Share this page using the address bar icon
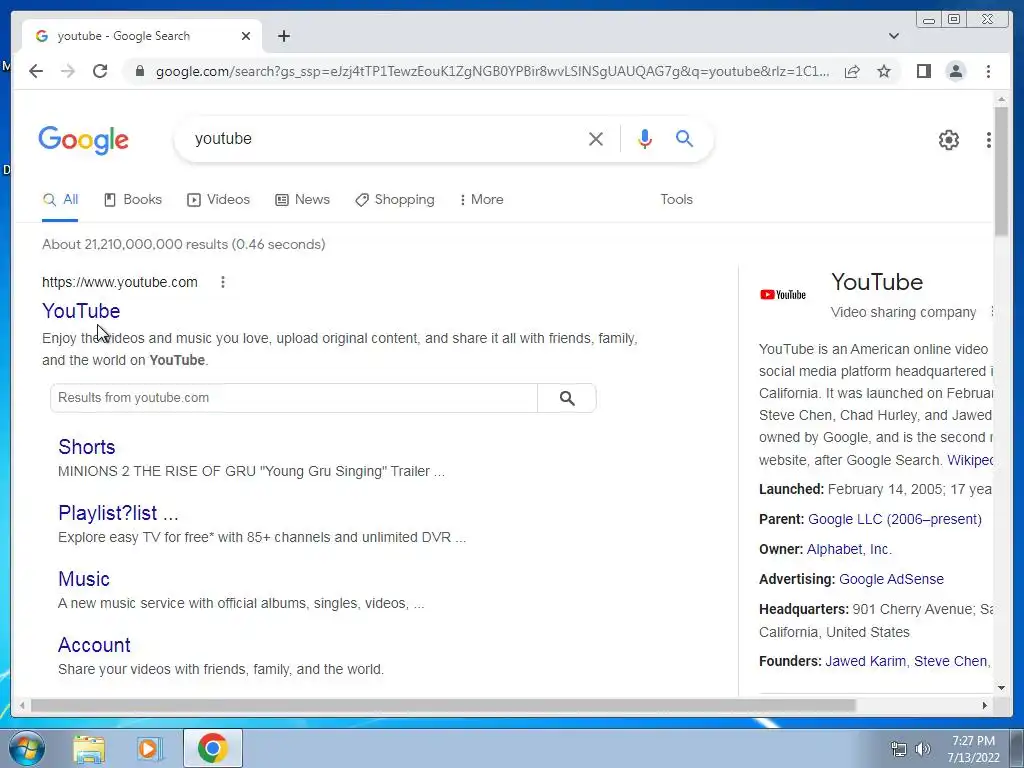The width and height of the screenshot is (1024, 768). [x=852, y=71]
